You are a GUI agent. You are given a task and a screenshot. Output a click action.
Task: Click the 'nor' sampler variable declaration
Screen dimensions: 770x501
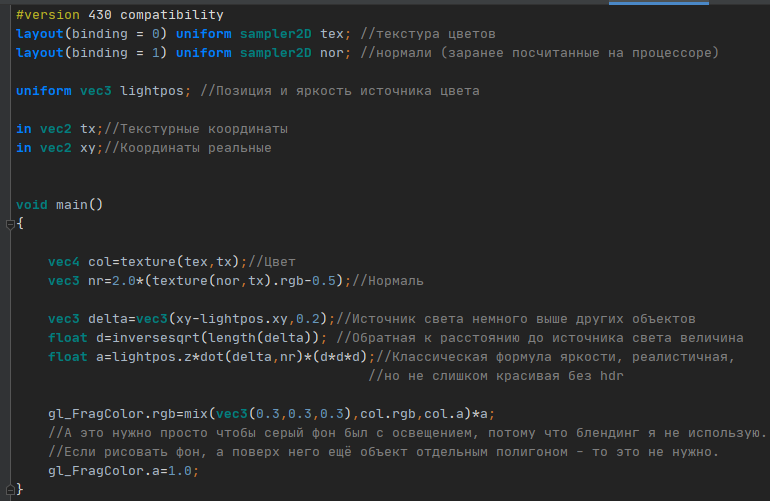click(x=332, y=53)
